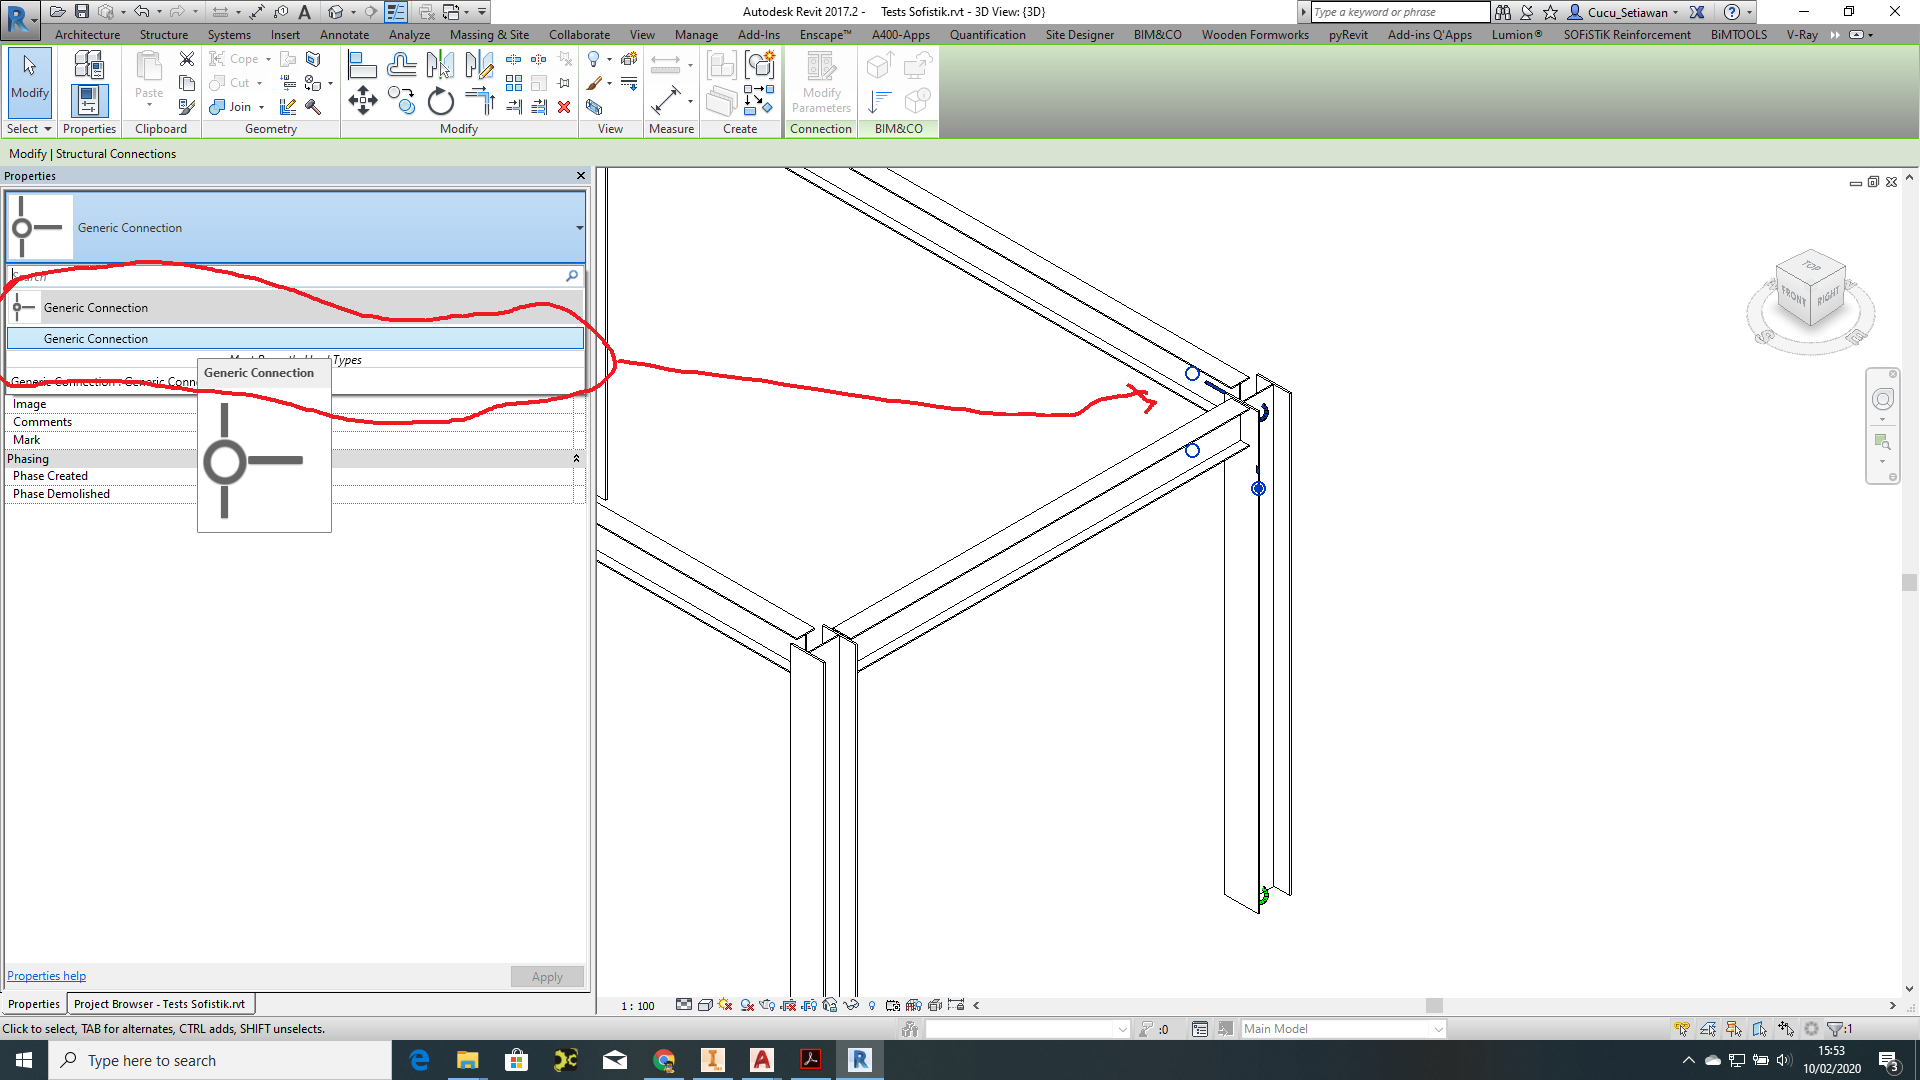Open the Main Model dropdown
The height and width of the screenshot is (1080, 1920).
(1438, 1028)
